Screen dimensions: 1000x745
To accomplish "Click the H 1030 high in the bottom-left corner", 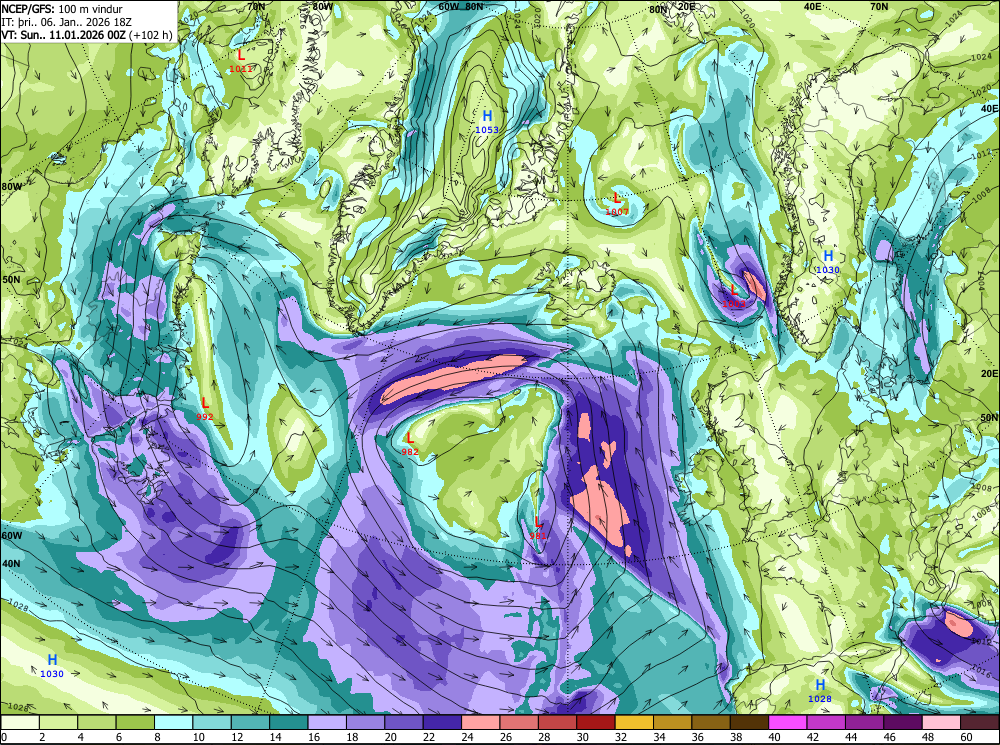I will [x=52, y=666].
